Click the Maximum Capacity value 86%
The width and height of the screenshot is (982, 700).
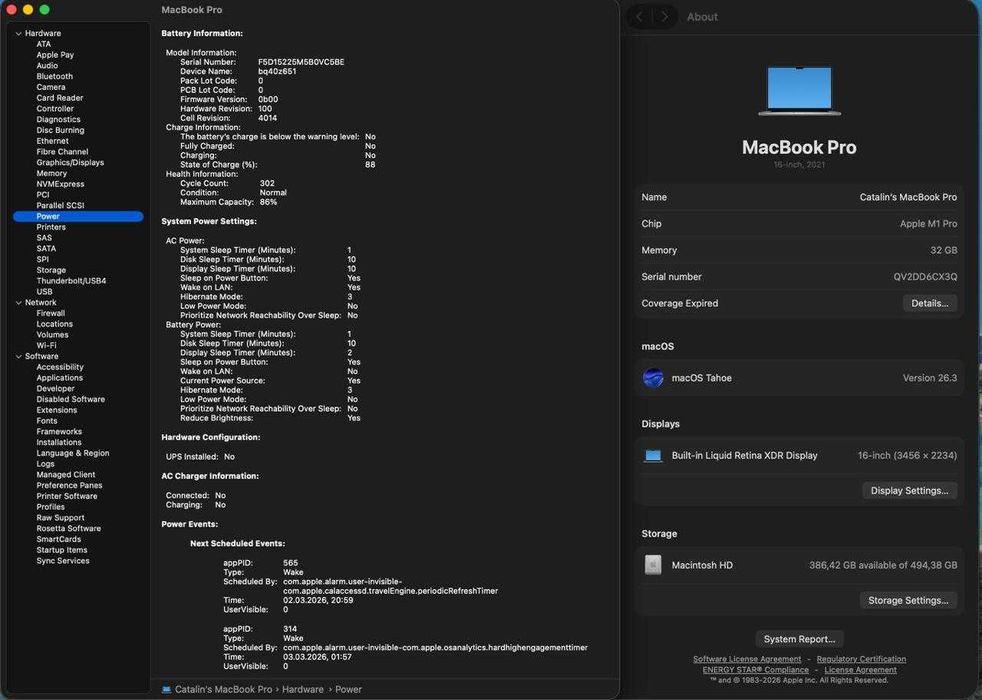[268, 202]
